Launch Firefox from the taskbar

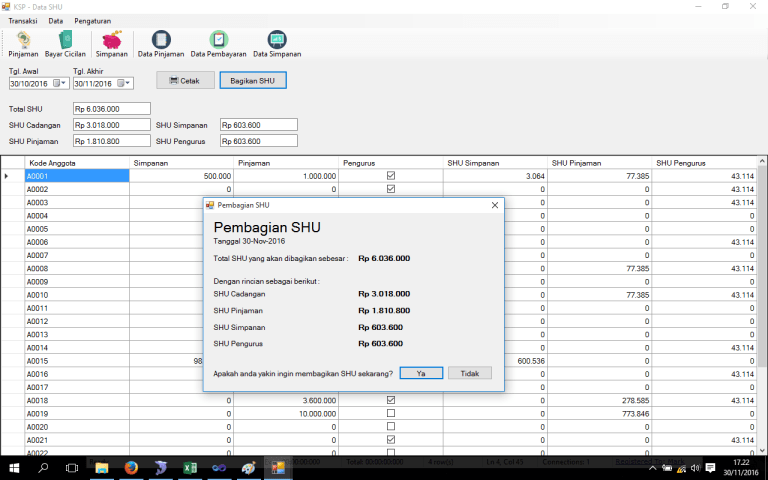click(x=130, y=468)
